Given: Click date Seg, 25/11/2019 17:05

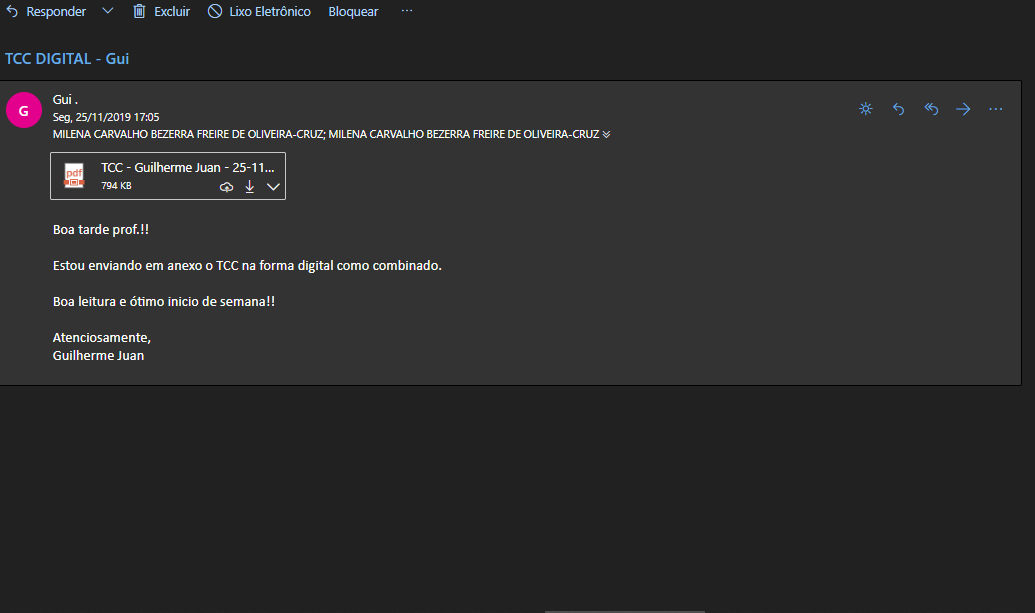Looking at the screenshot, I should point(106,117).
